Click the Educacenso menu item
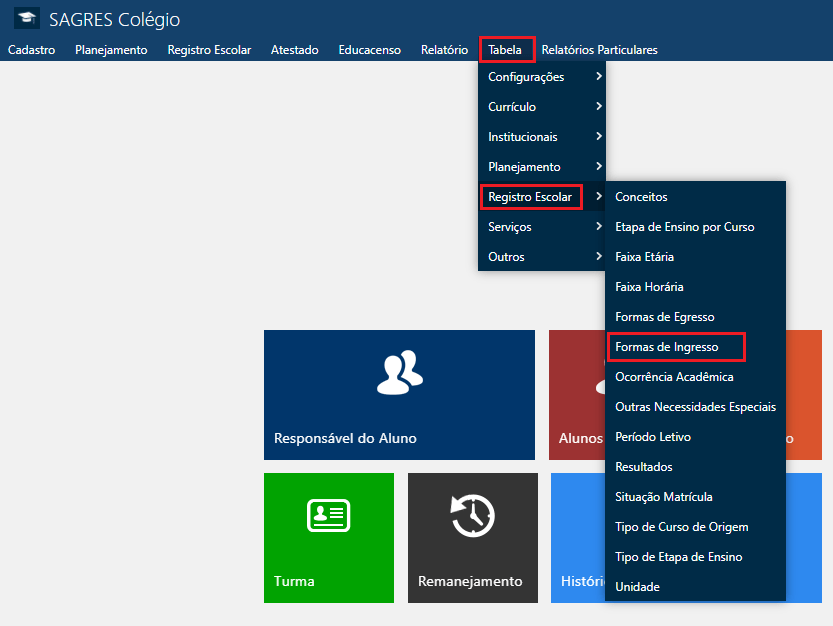Viewport: 833px width, 626px height. tap(369, 50)
